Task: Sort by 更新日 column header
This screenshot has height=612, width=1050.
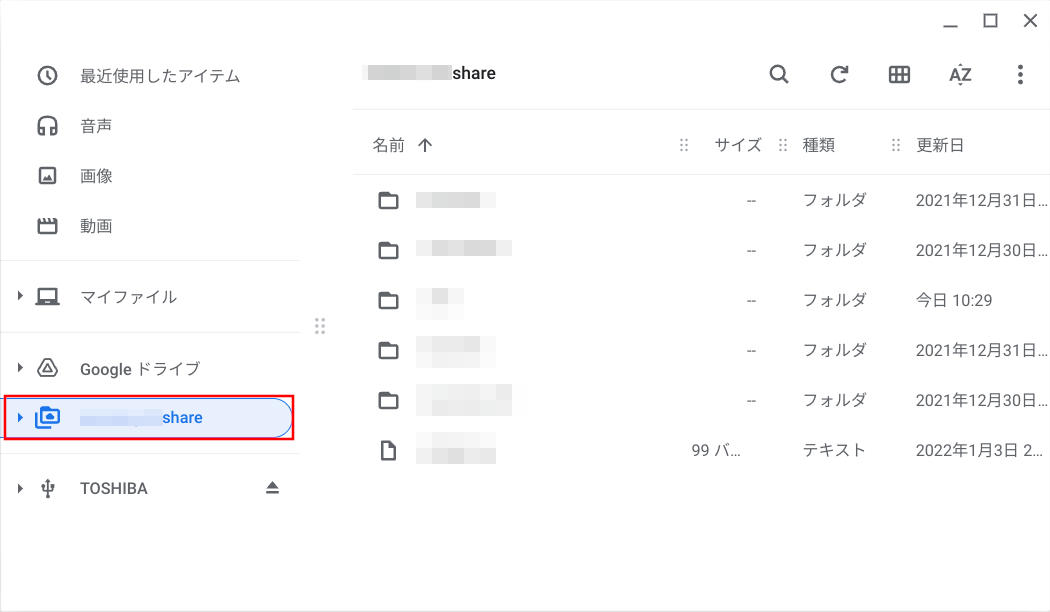Action: coord(940,145)
